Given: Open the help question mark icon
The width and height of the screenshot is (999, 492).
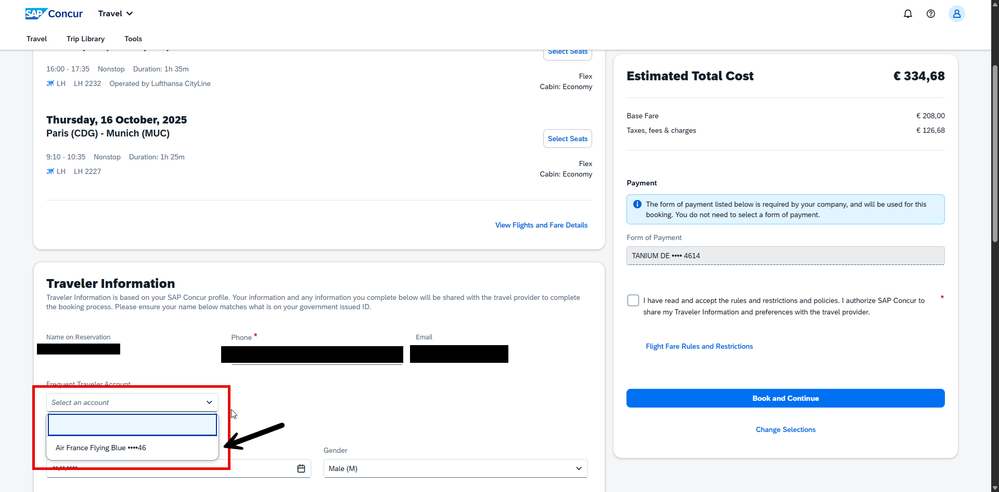Looking at the screenshot, I should 931,14.
